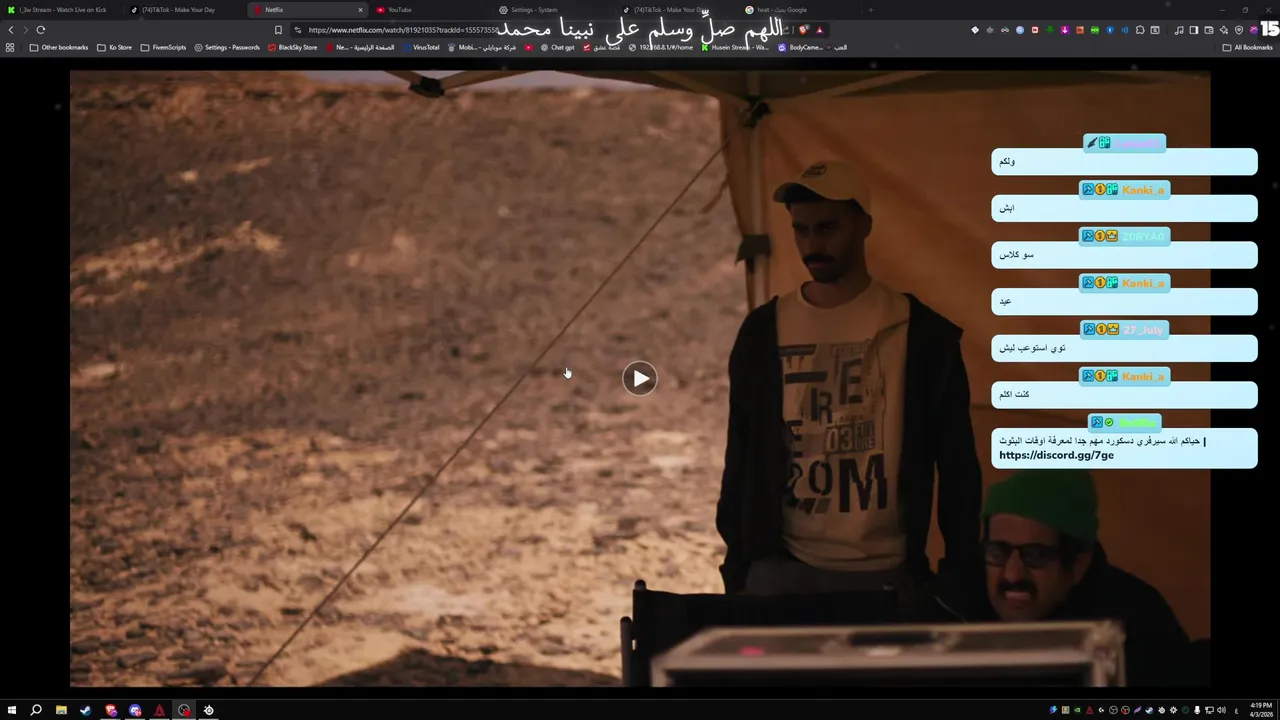The image size is (1280, 720).
Task: Open the Husein Stream bookmark
Action: [735, 47]
